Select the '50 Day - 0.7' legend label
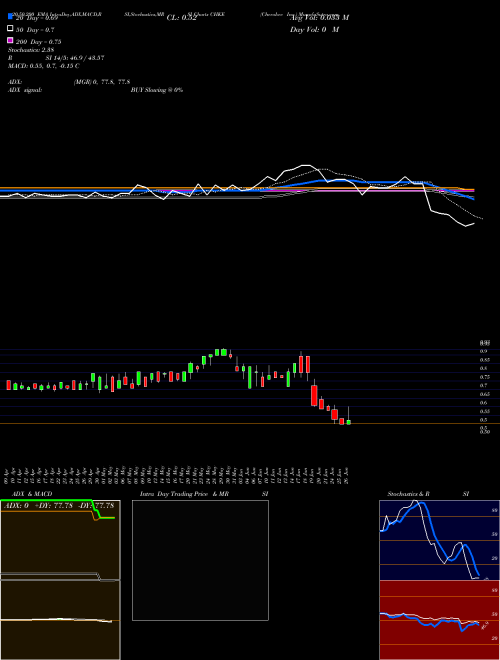The width and height of the screenshot is (500, 660). tap(35, 30)
